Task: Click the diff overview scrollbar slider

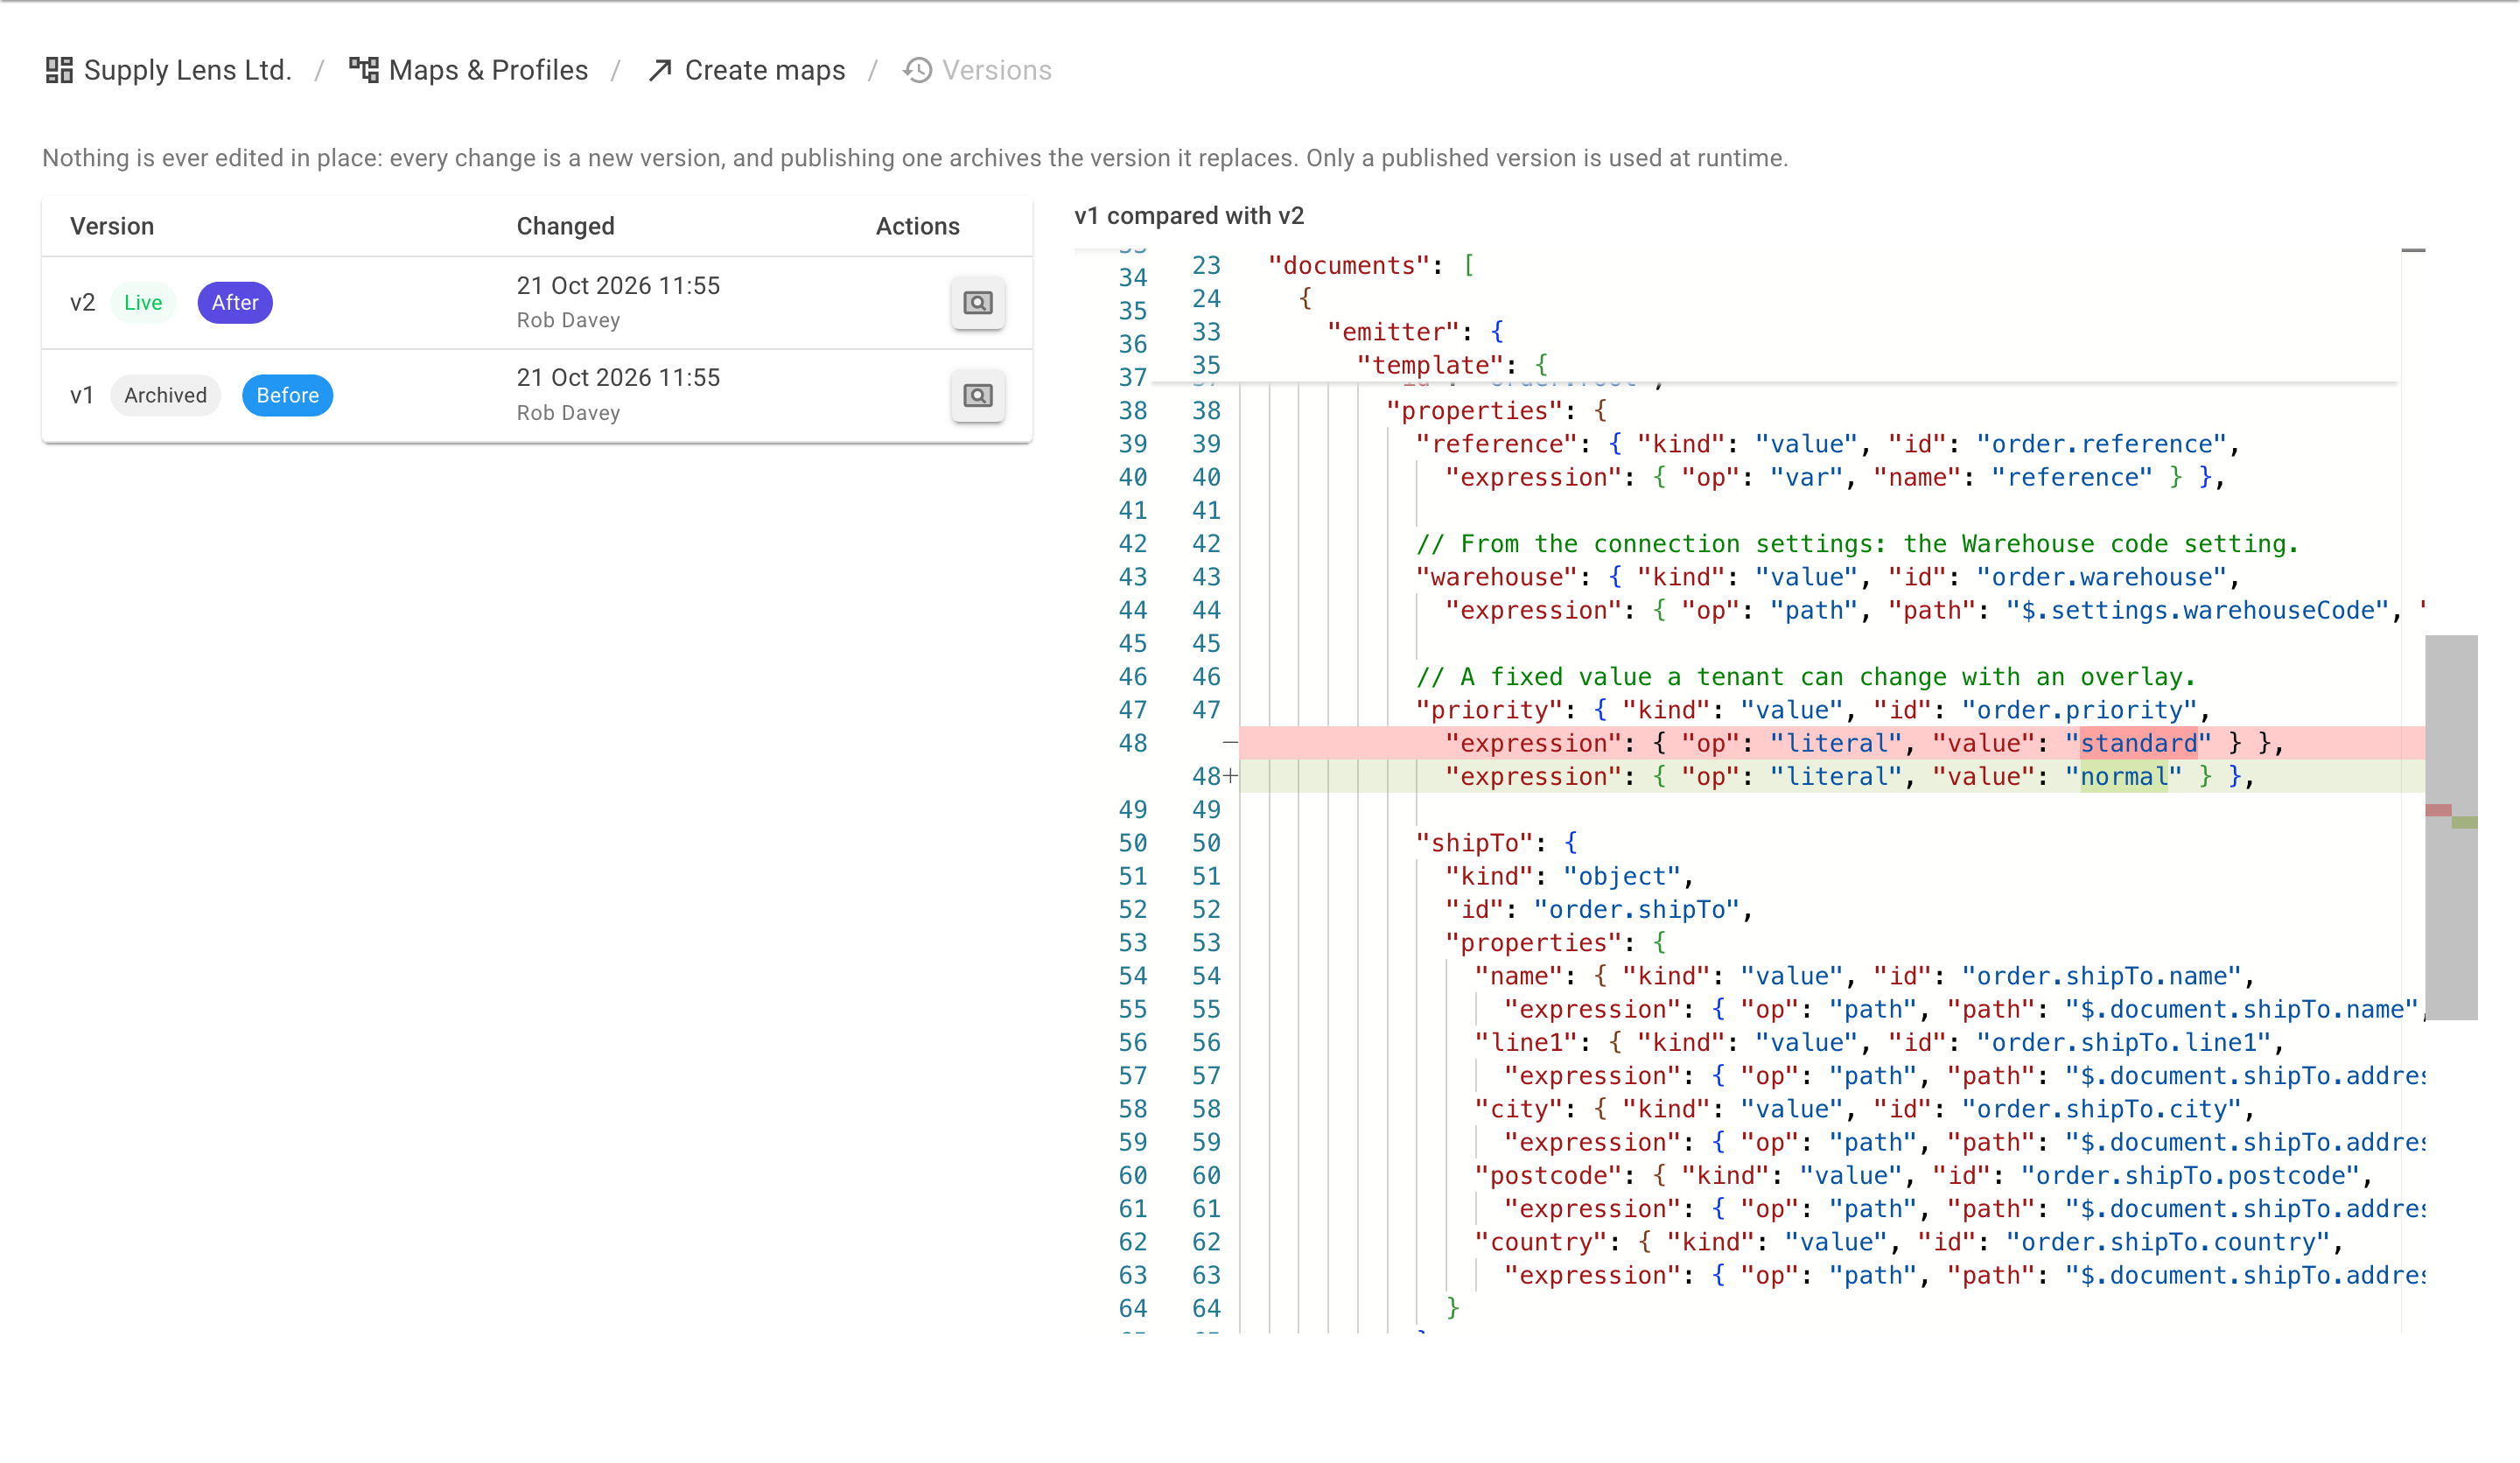Action: coord(2451,827)
